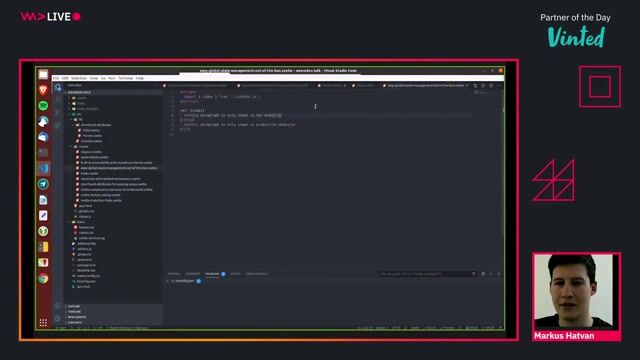
Task: Switch to Visual Studio Code dock icon
Action: point(43,168)
